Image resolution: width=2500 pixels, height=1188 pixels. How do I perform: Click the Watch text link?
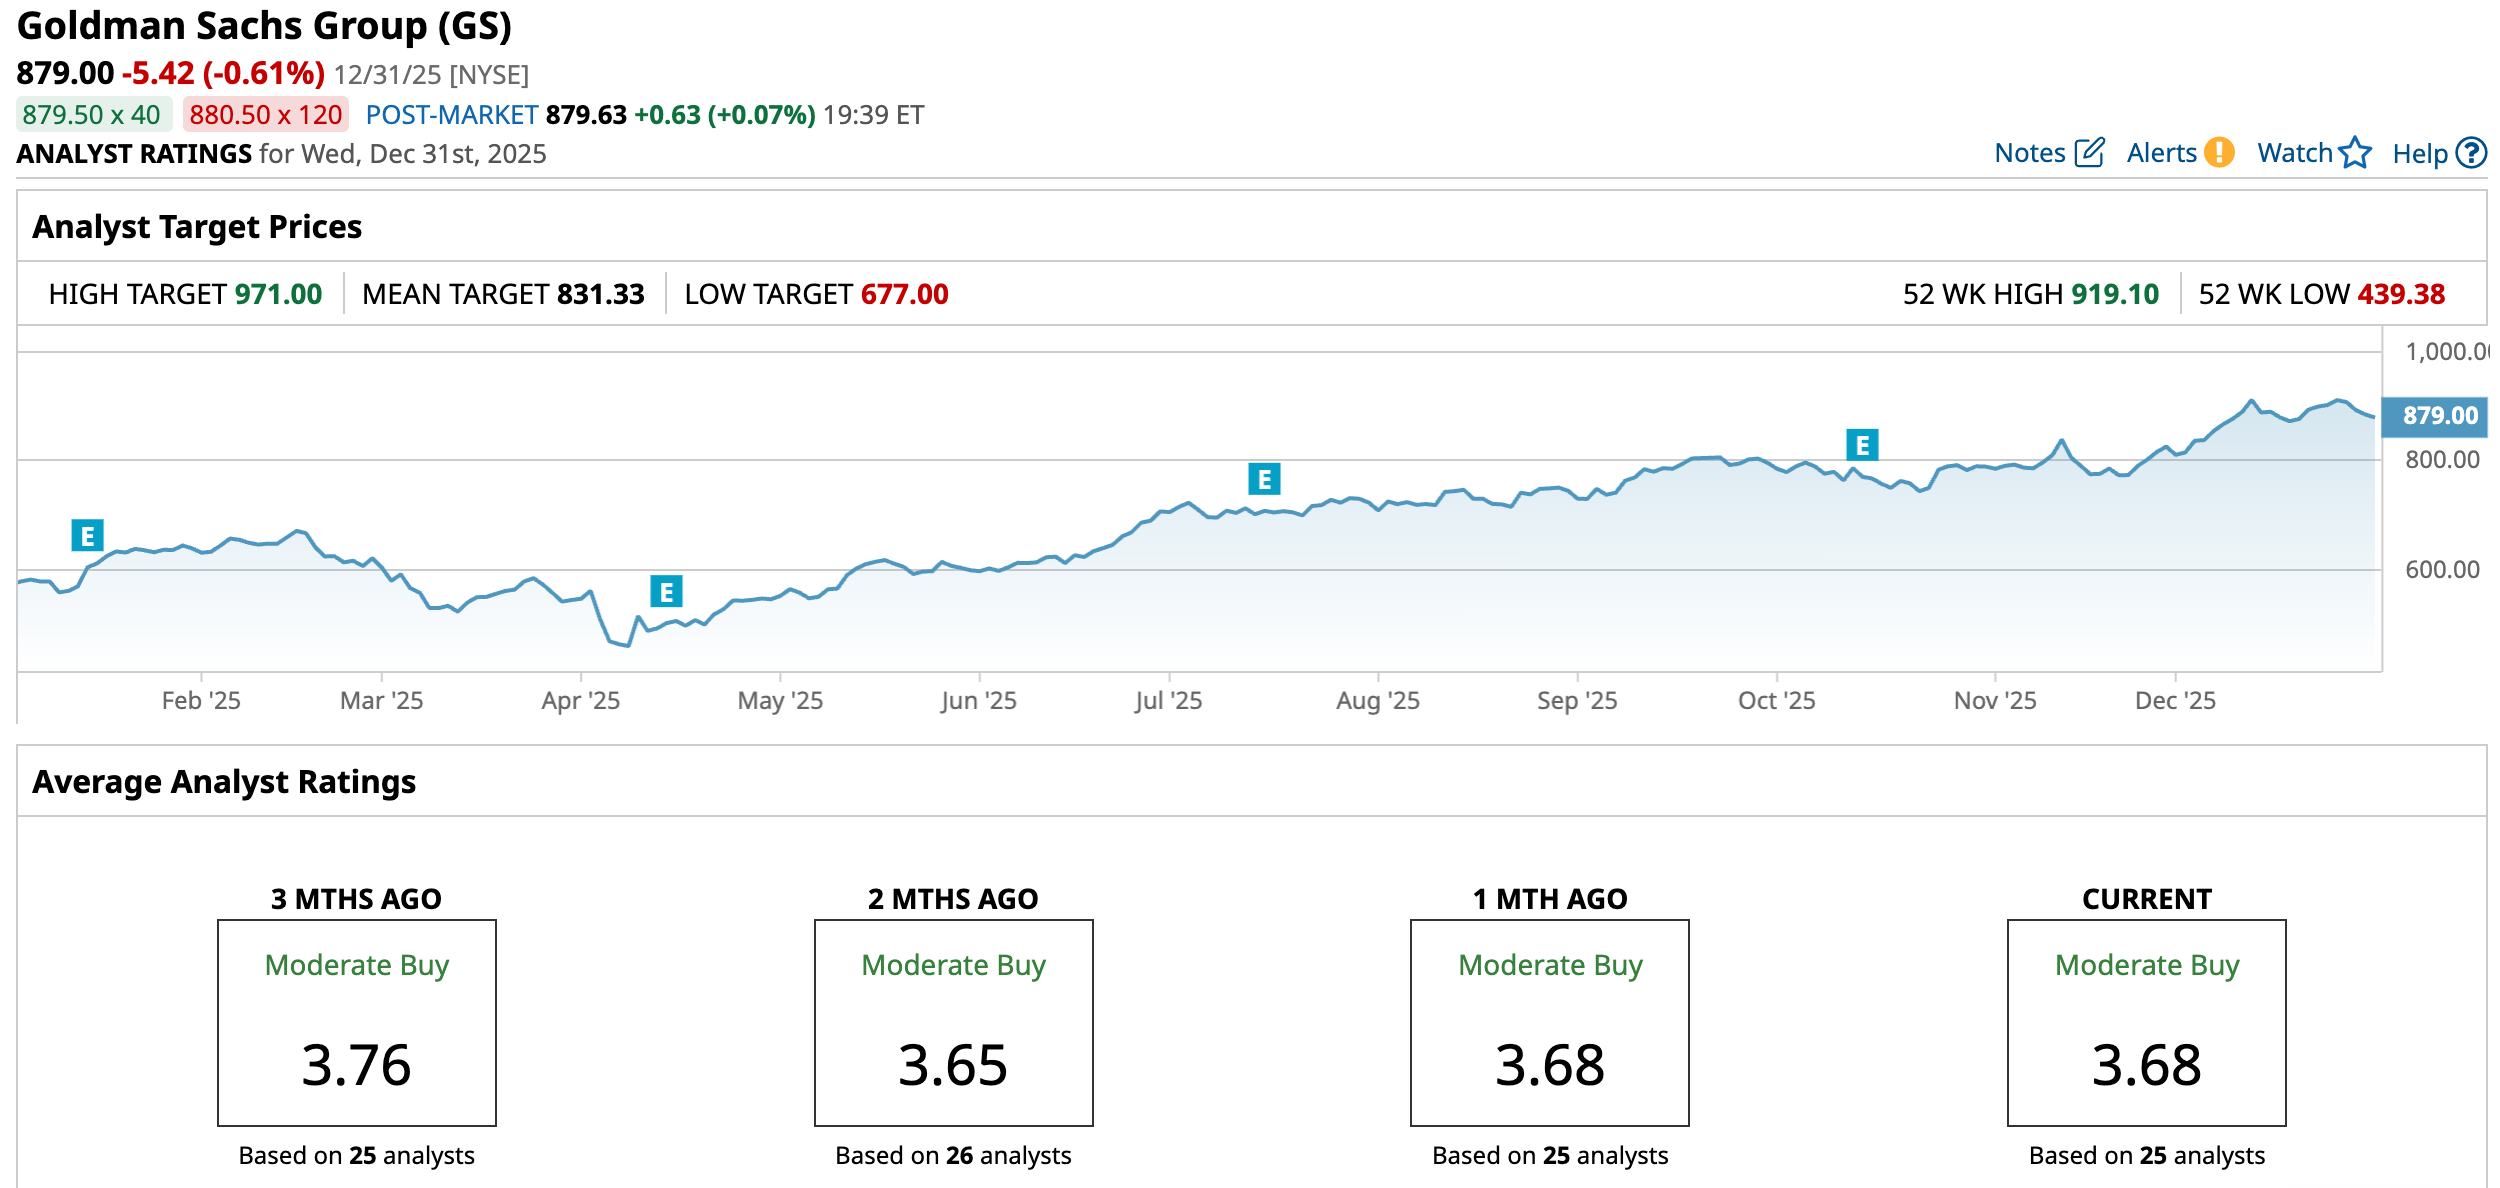(x=2294, y=153)
